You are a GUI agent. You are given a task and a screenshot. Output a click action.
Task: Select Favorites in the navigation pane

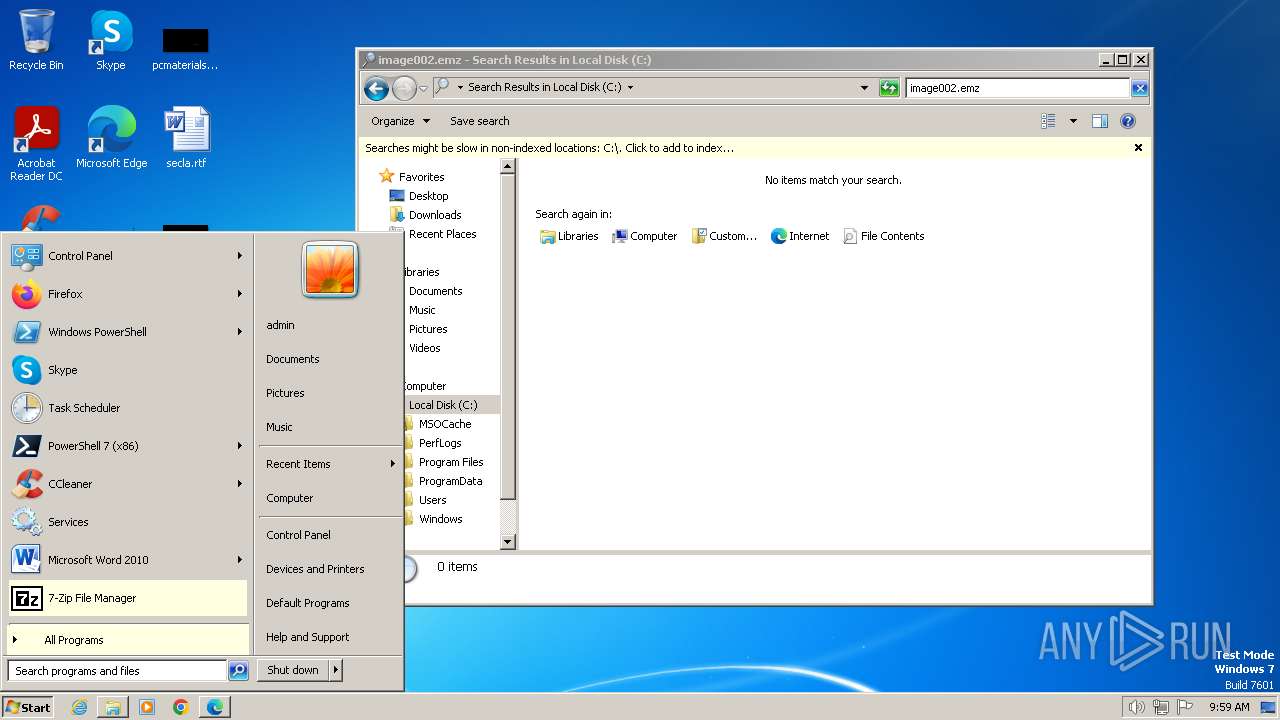[421, 177]
